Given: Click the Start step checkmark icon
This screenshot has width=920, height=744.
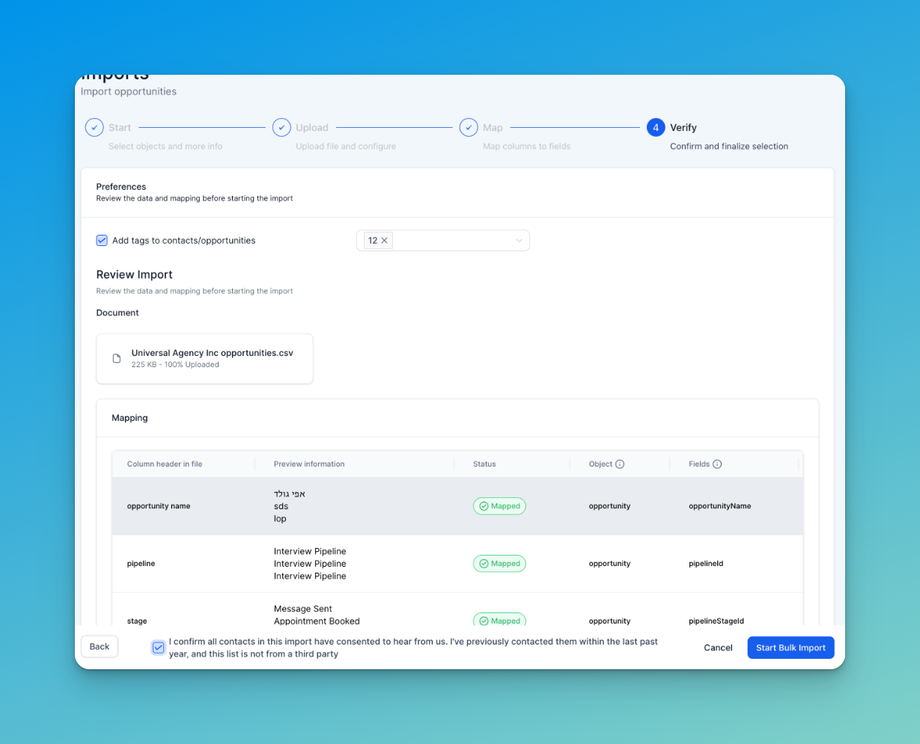Looking at the screenshot, I should pyautogui.click(x=94, y=127).
